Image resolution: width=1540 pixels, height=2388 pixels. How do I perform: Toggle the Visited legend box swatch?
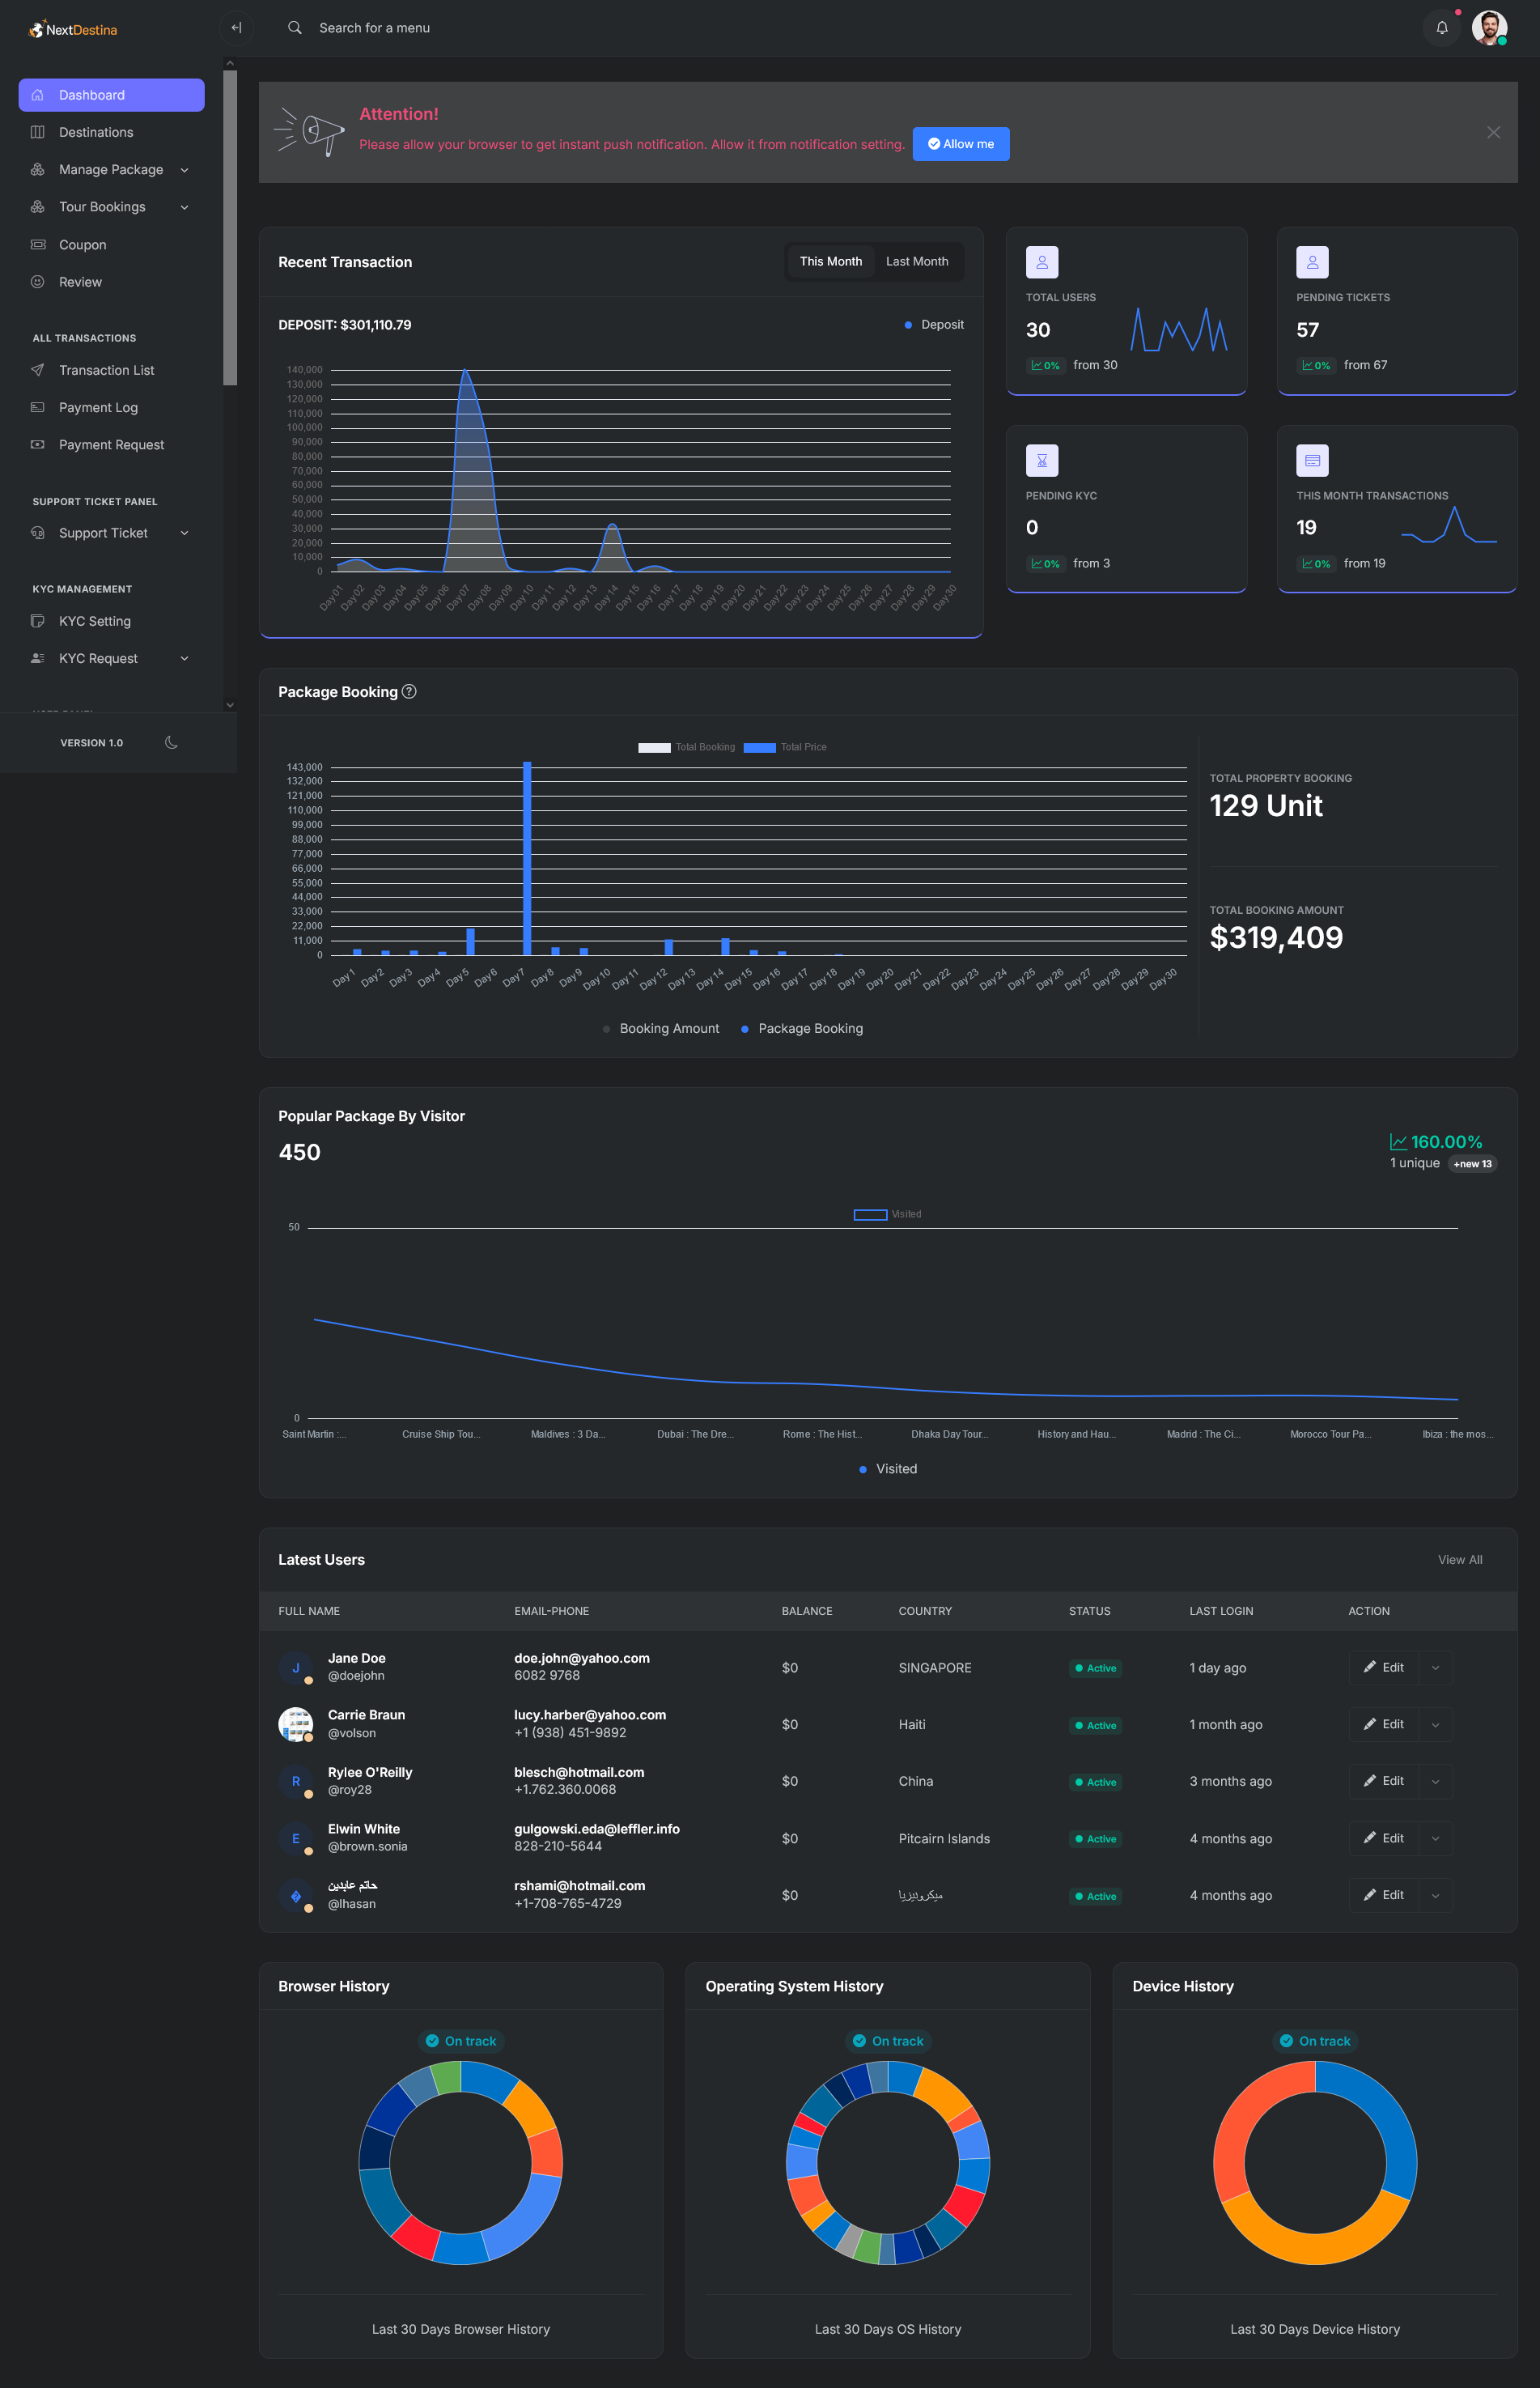coord(870,1214)
